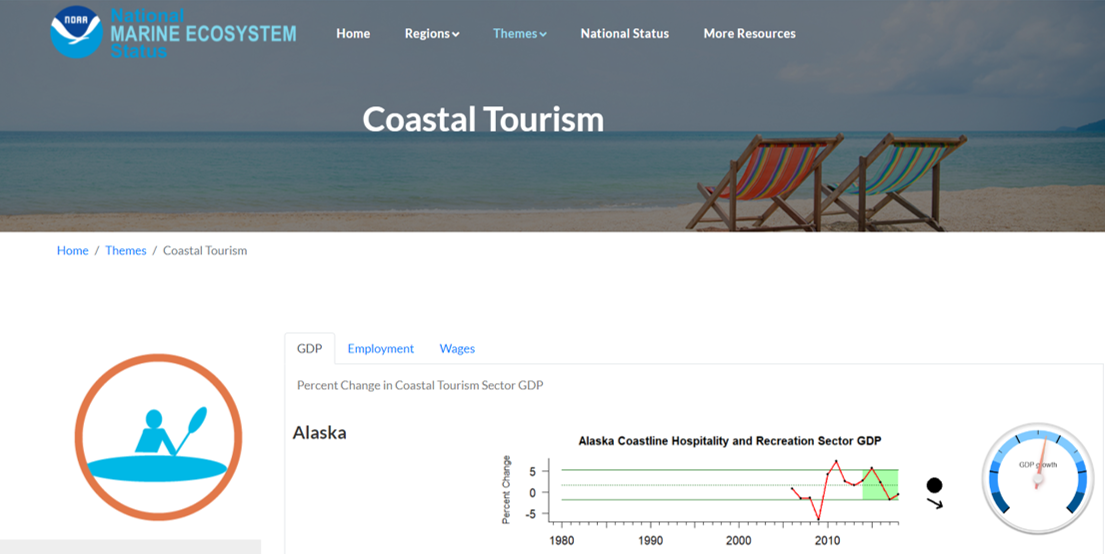Image resolution: width=1105 pixels, height=554 pixels.
Task: Open the National Status page
Action: click(x=624, y=33)
